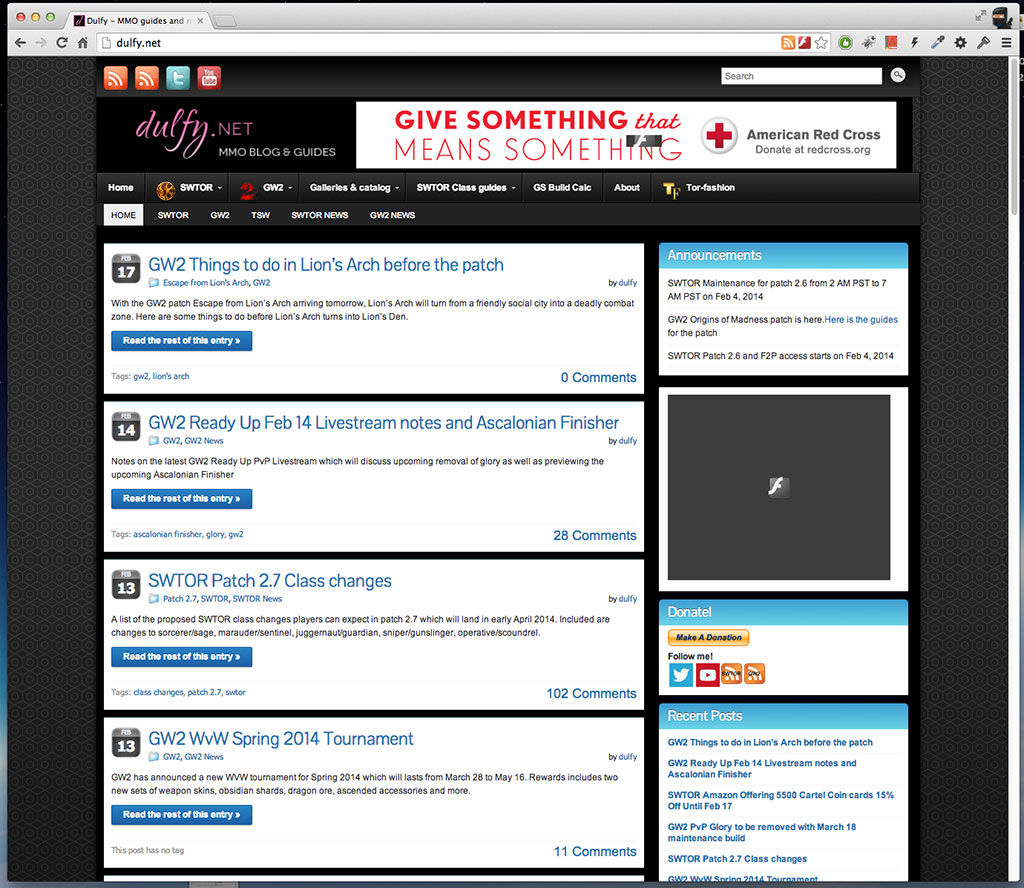Screen dimensions: 1024x888
Task: Open the Home item in main navigation
Action: click(121, 188)
